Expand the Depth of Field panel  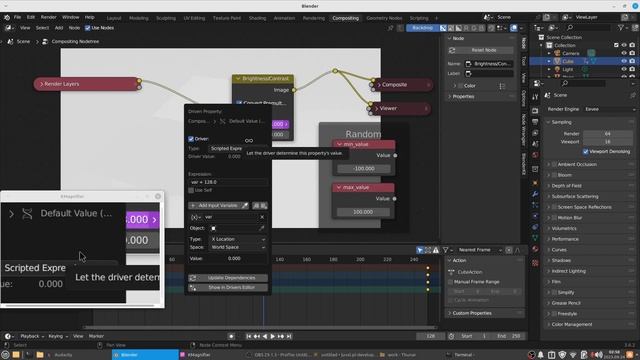coord(549,186)
